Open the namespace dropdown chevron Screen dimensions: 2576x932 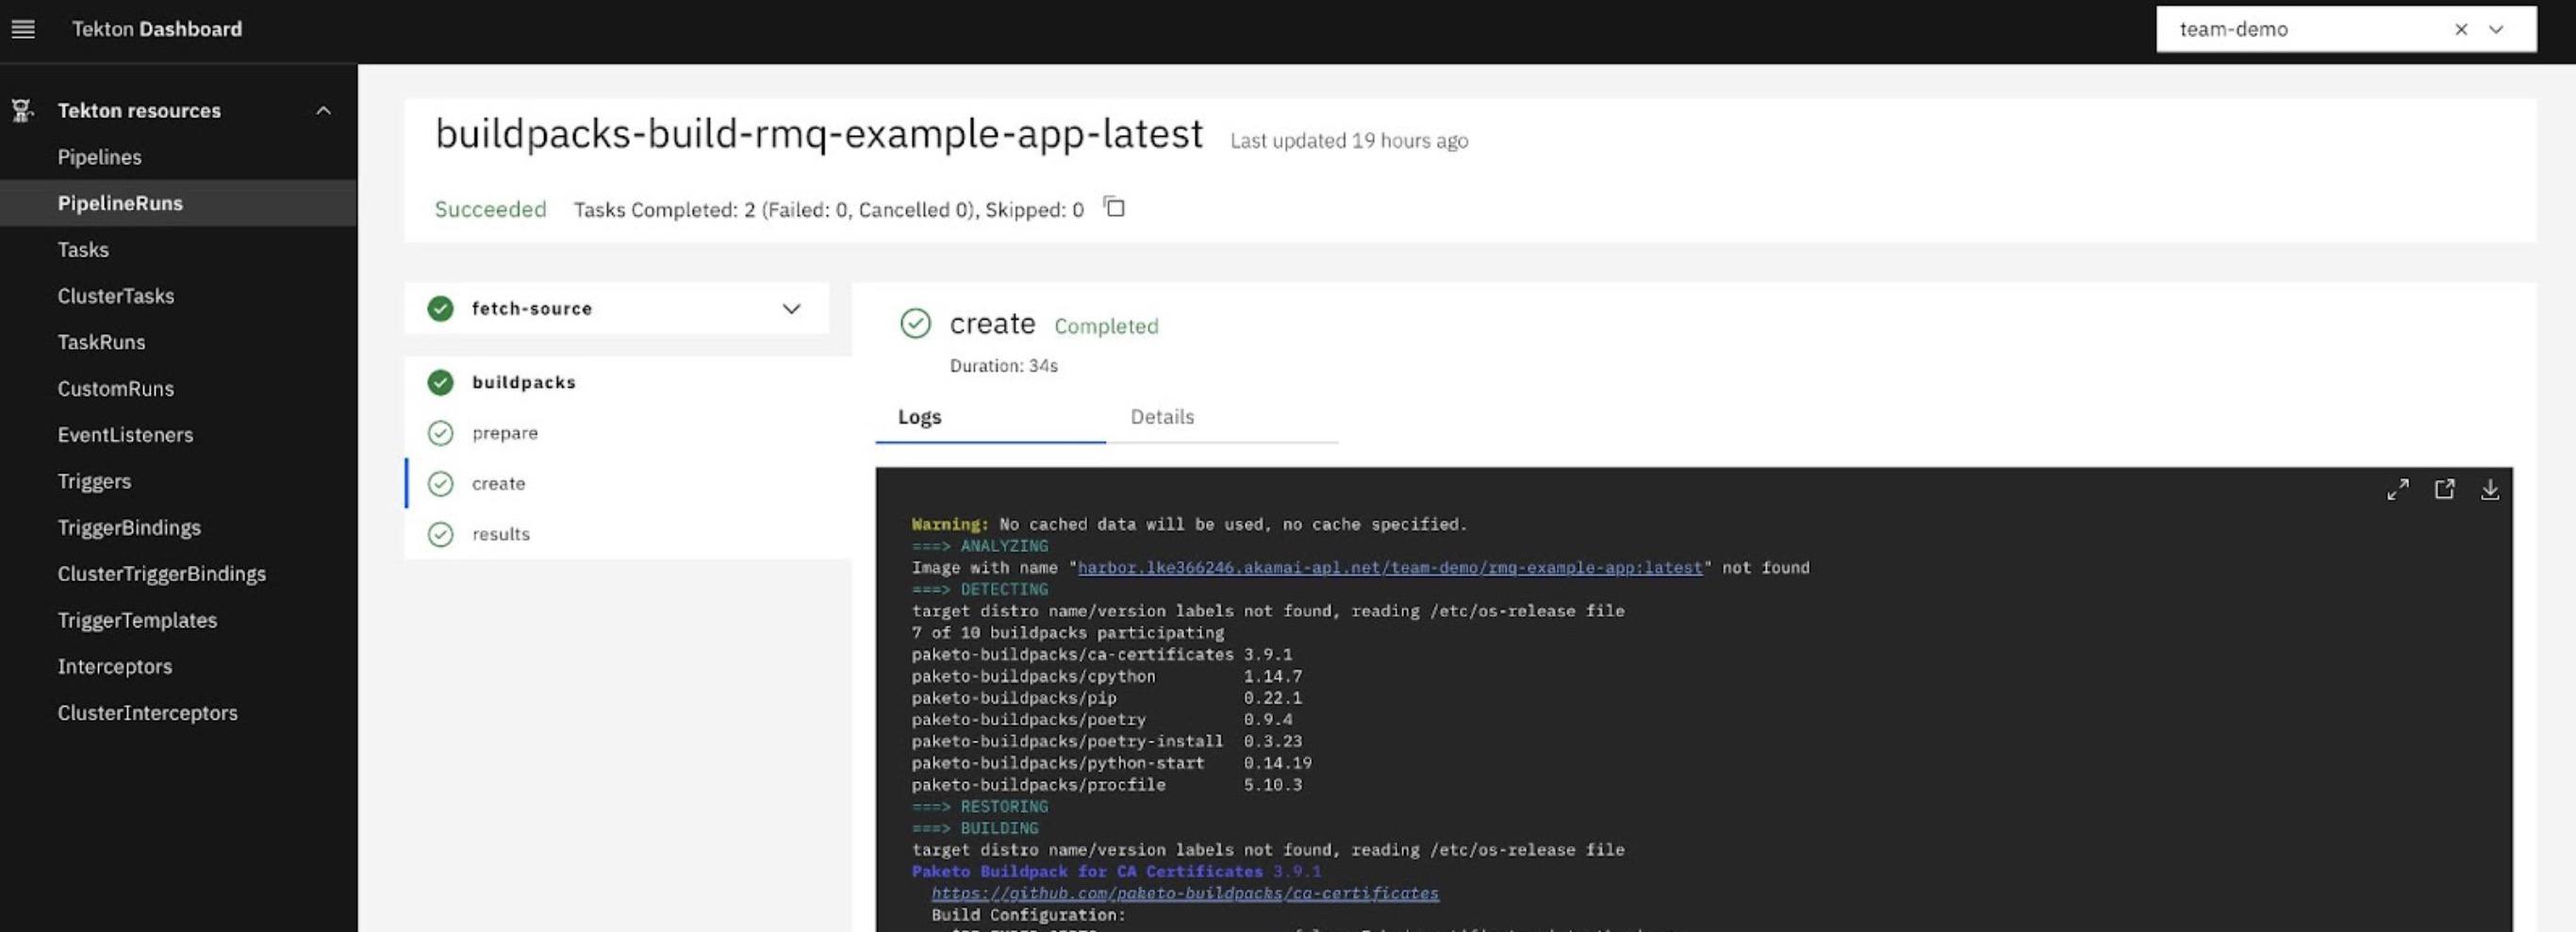pos(2496,29)
